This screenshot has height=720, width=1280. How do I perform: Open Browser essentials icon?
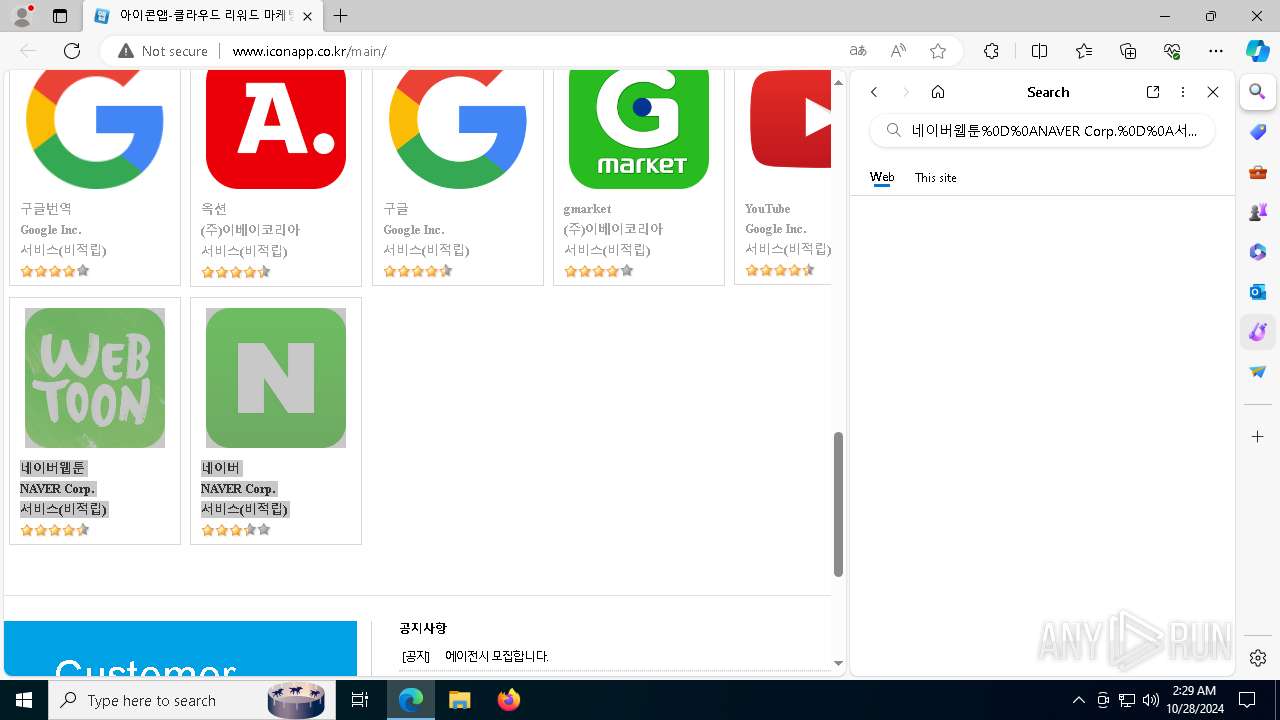tap(1172, 51)
